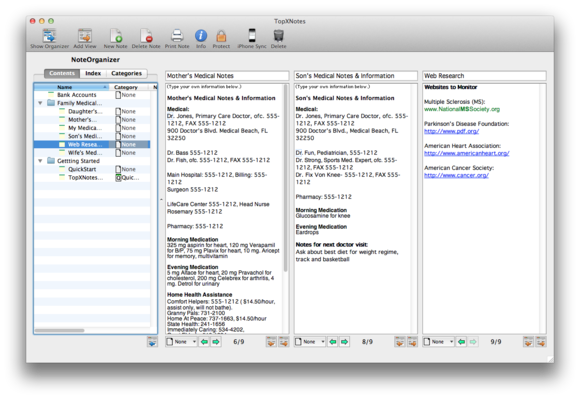Select the My Medica... note
Image resolution: width=580 pixels, height=399 pixels.
[85, 128]
